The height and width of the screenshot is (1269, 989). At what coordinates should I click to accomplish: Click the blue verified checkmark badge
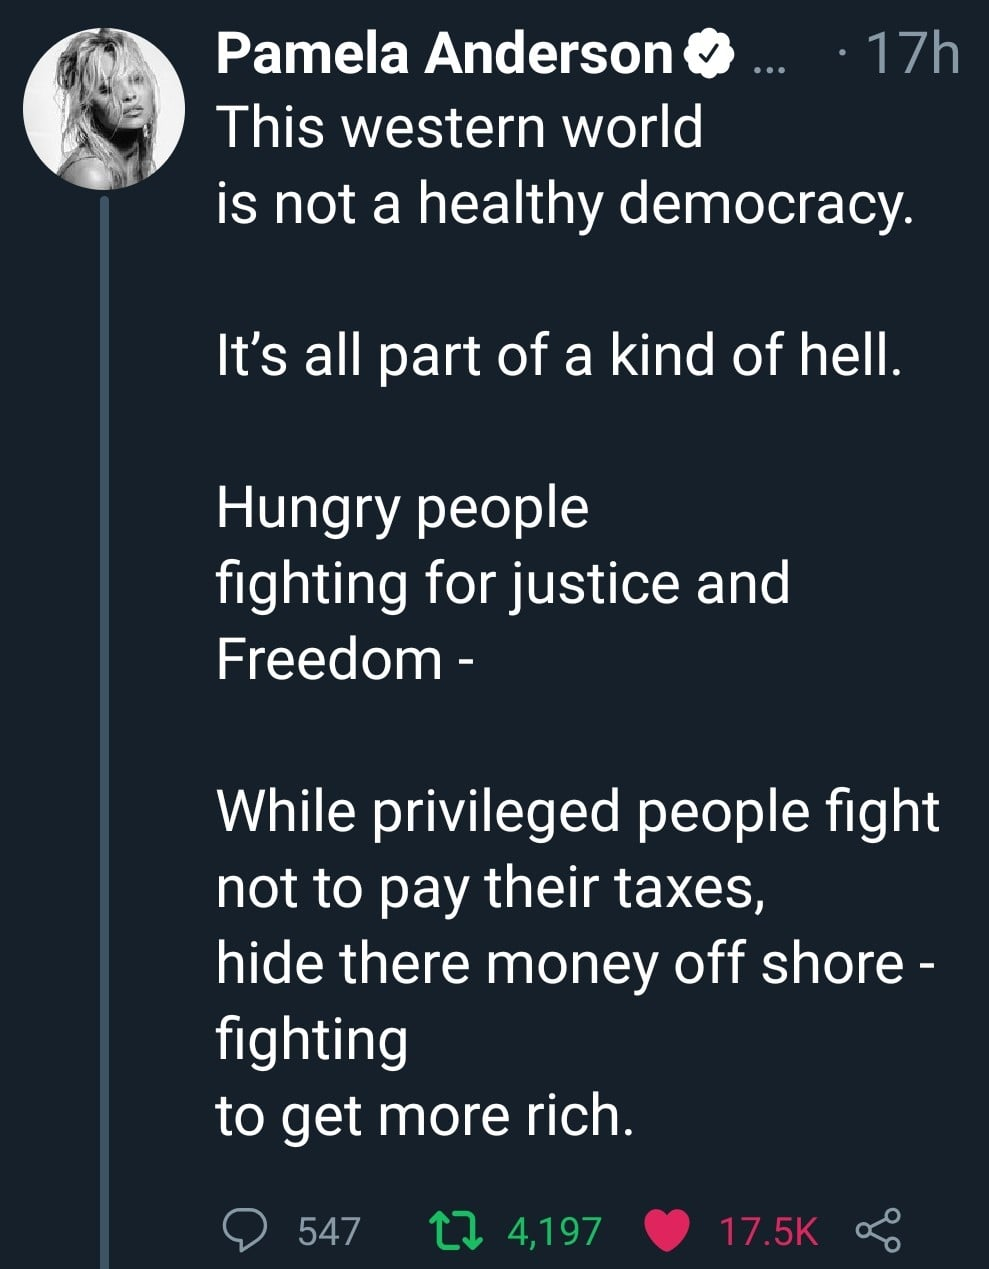point(709,56)
